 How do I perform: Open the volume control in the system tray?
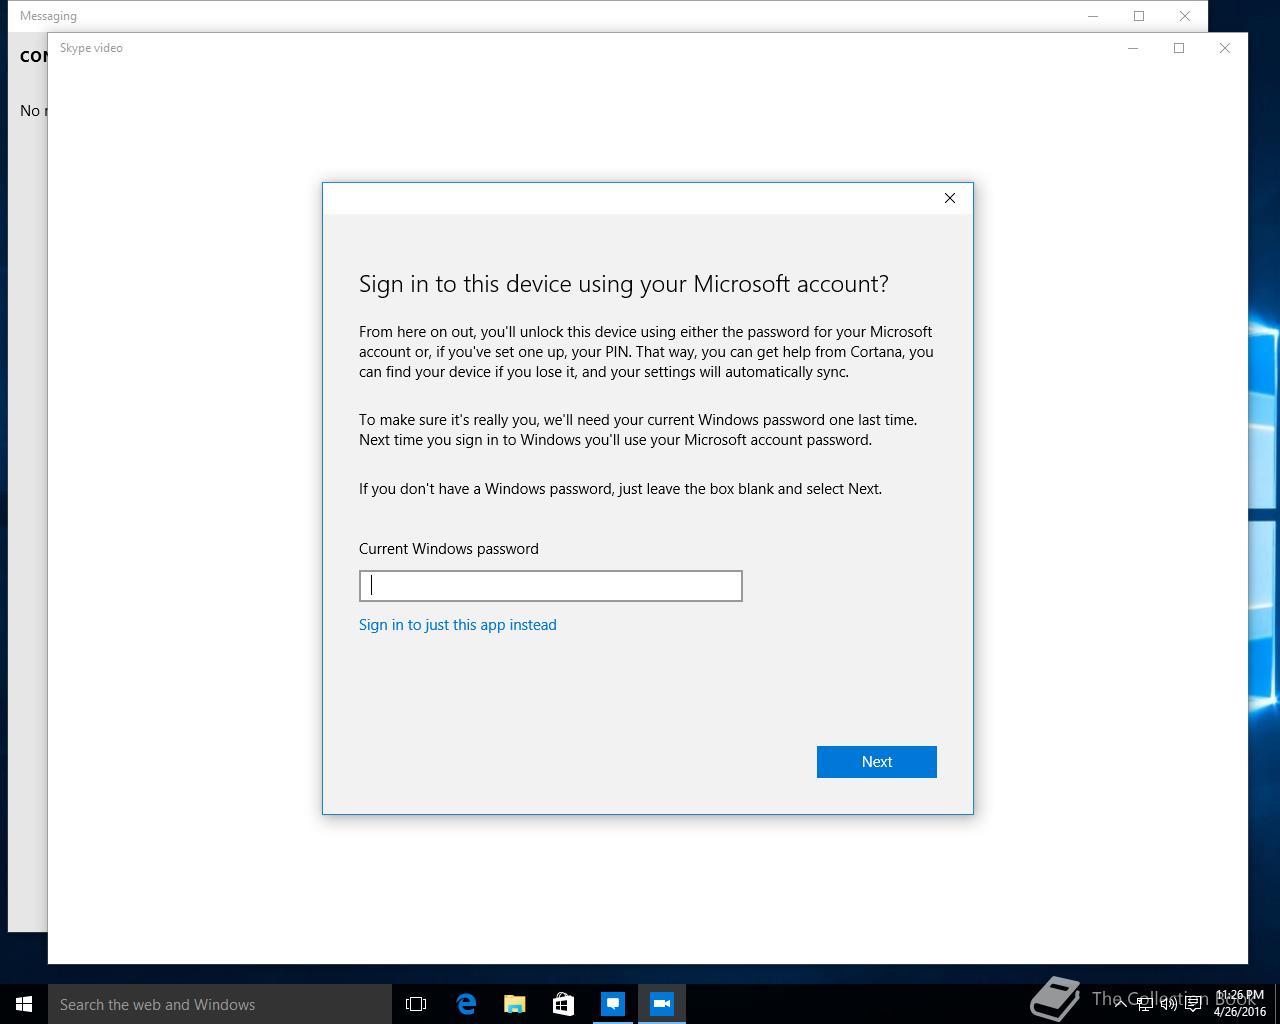pos(1169,1004)
